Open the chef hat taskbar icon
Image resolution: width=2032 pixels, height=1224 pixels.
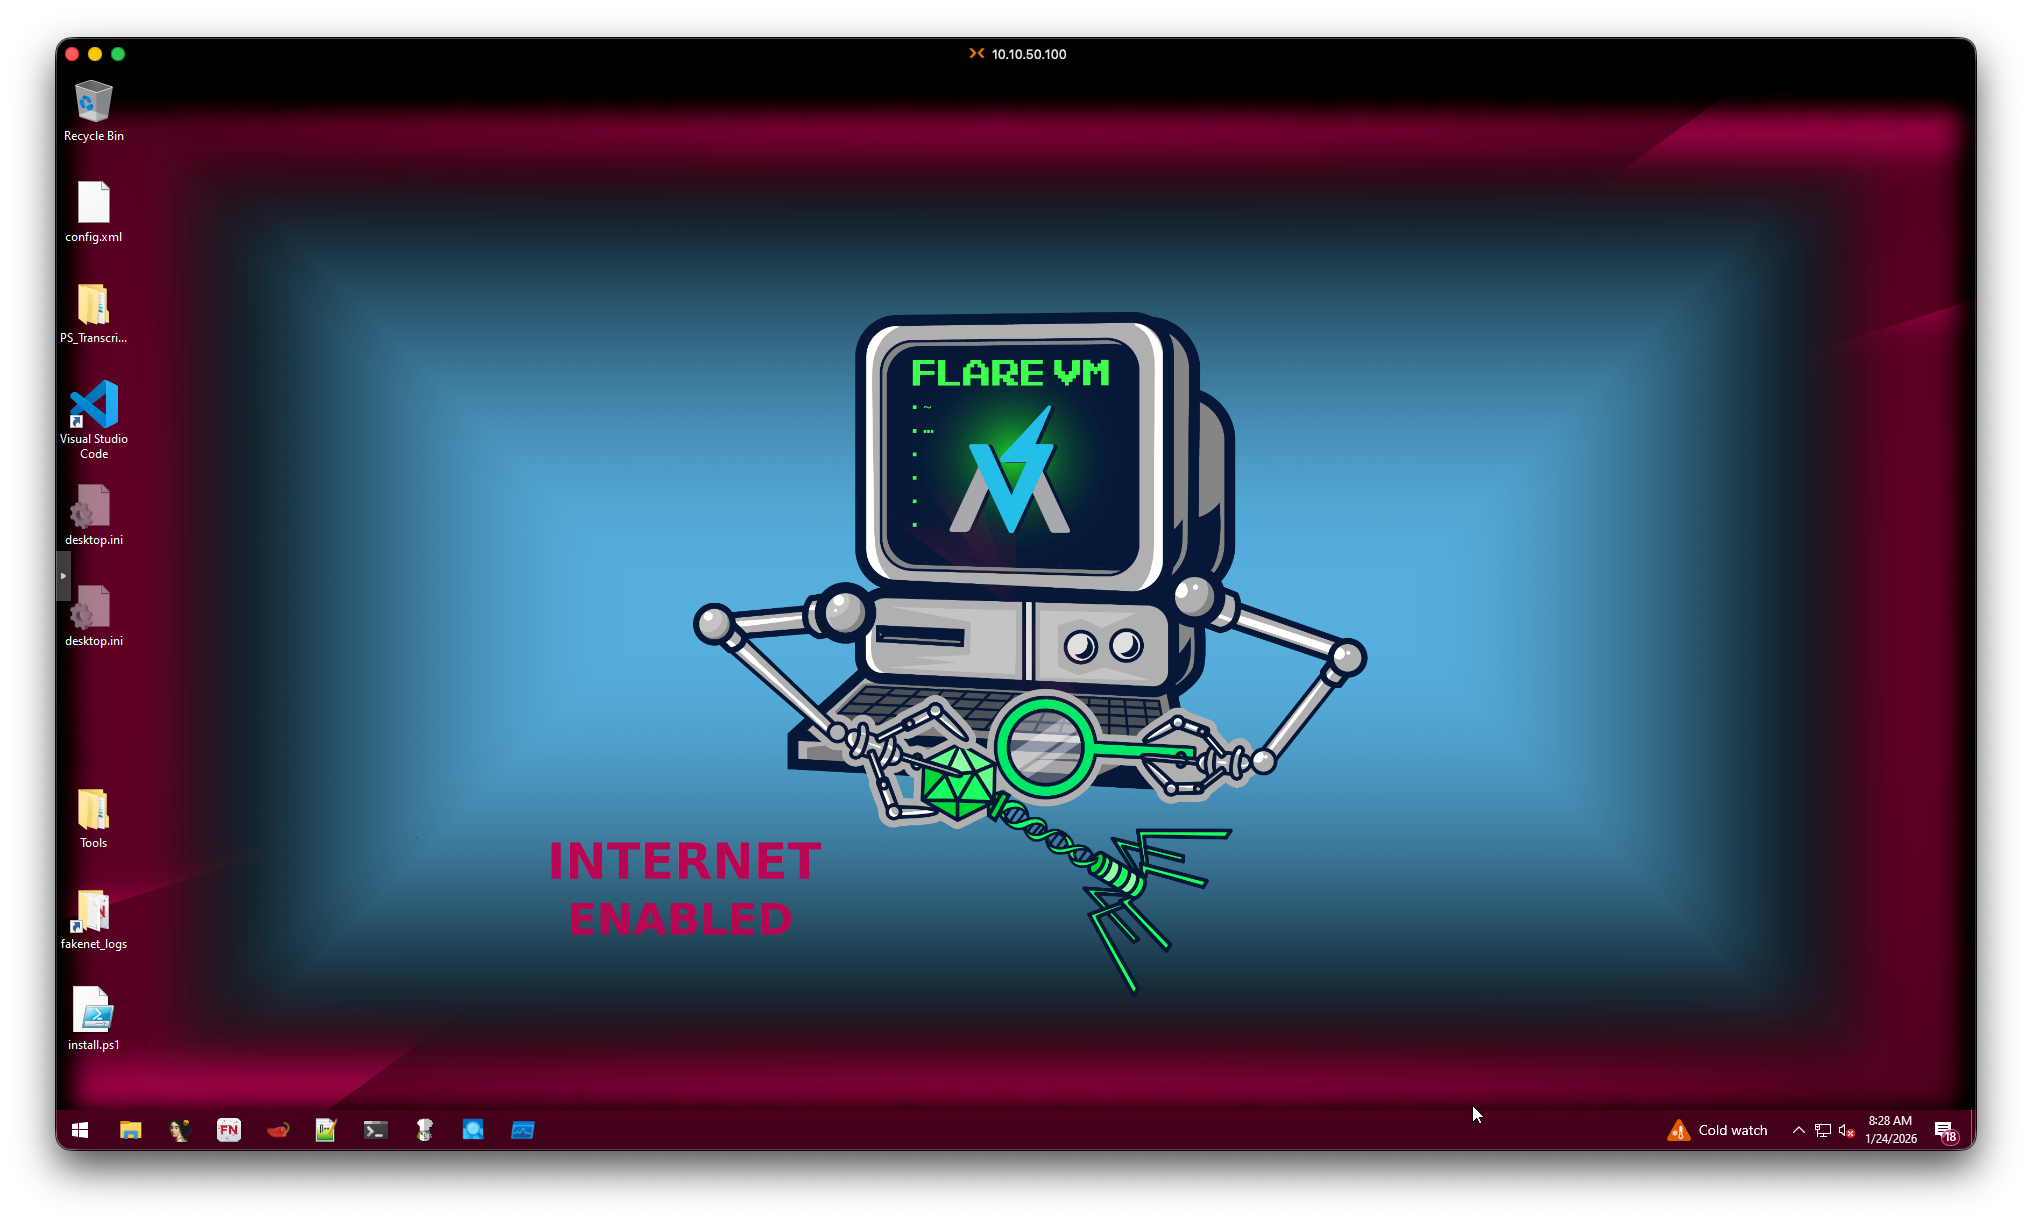(x=424, y=1130)
